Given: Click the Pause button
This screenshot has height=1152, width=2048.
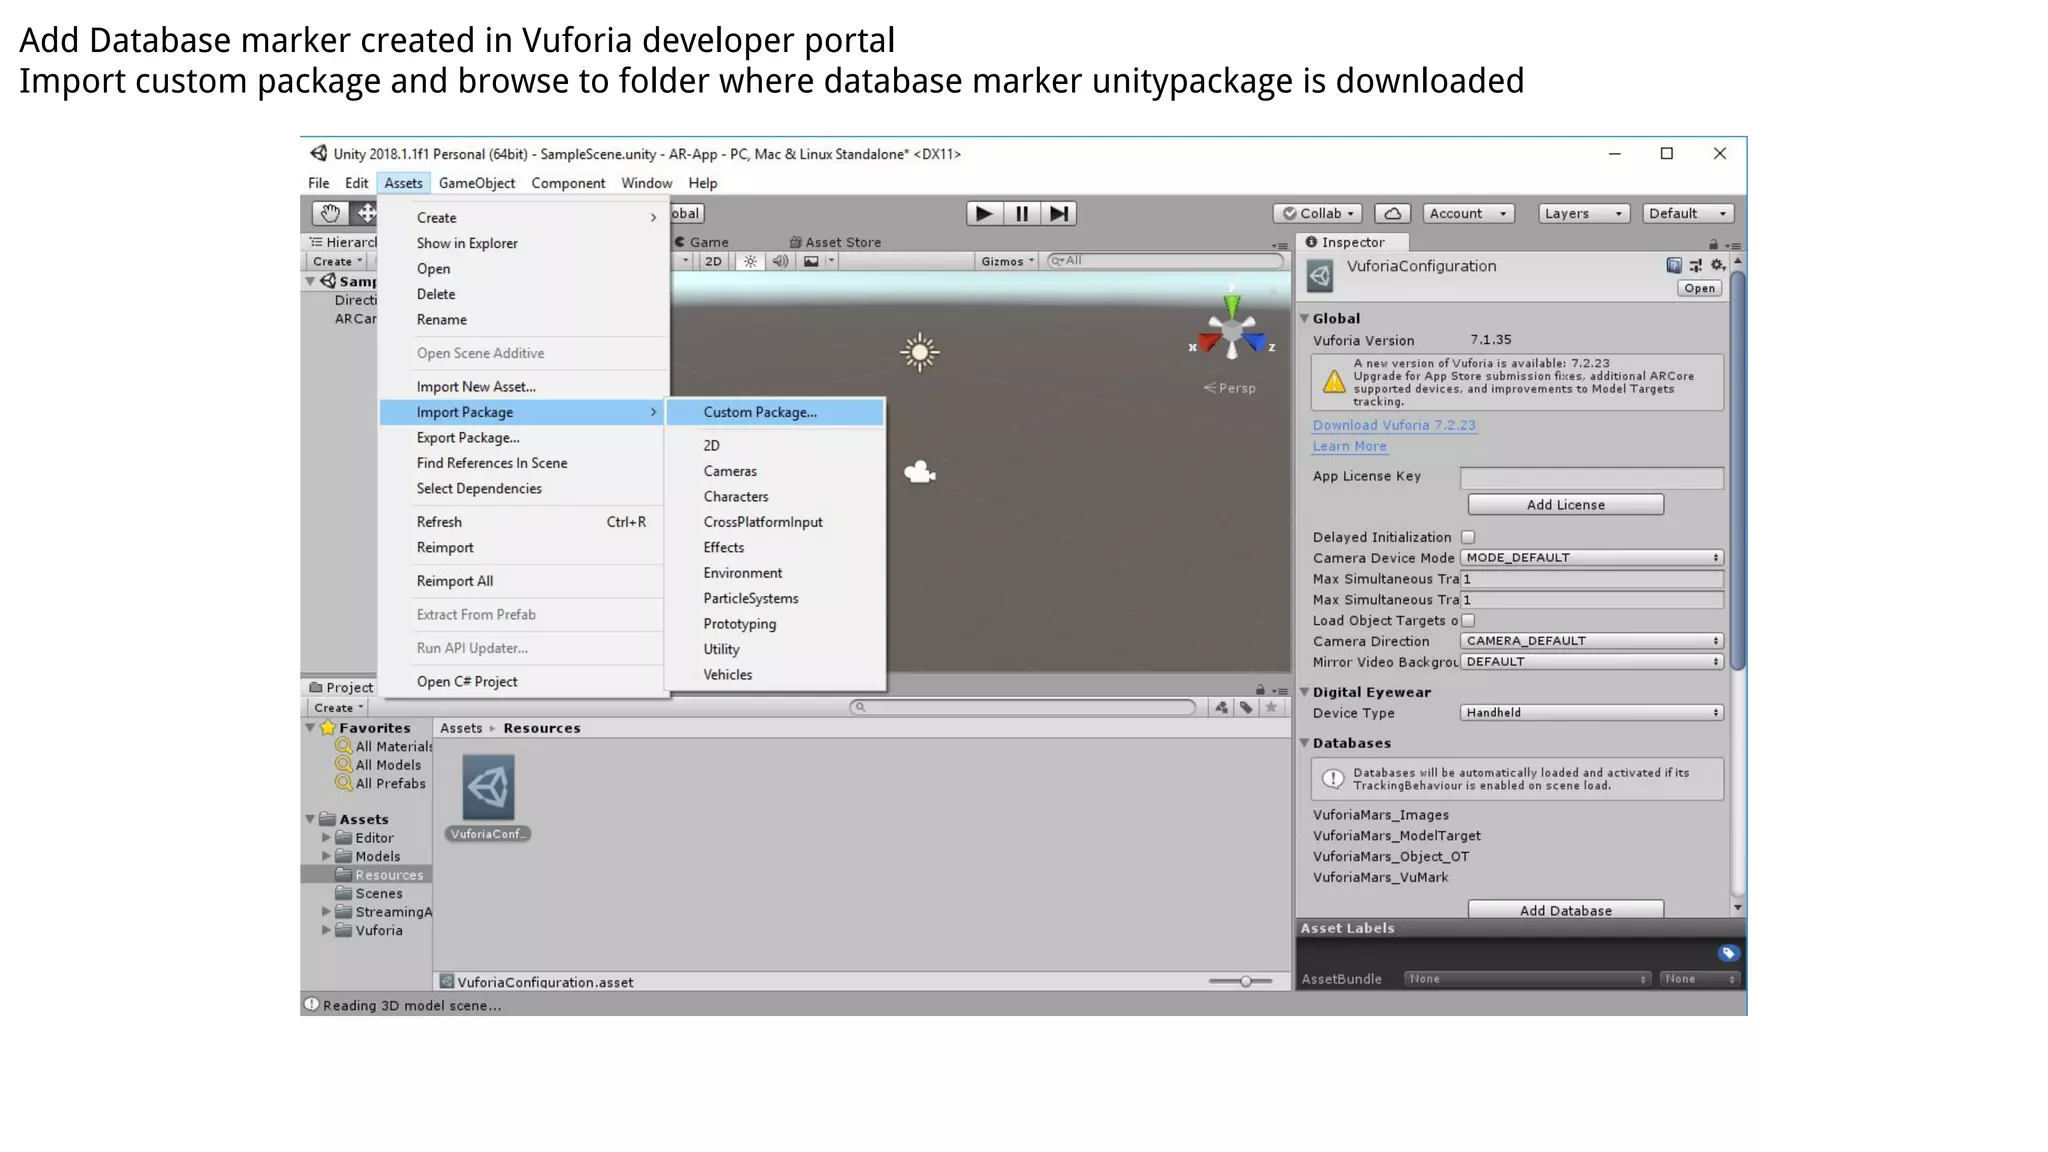Looking at the screenshot, I should tap(1021, 213).
